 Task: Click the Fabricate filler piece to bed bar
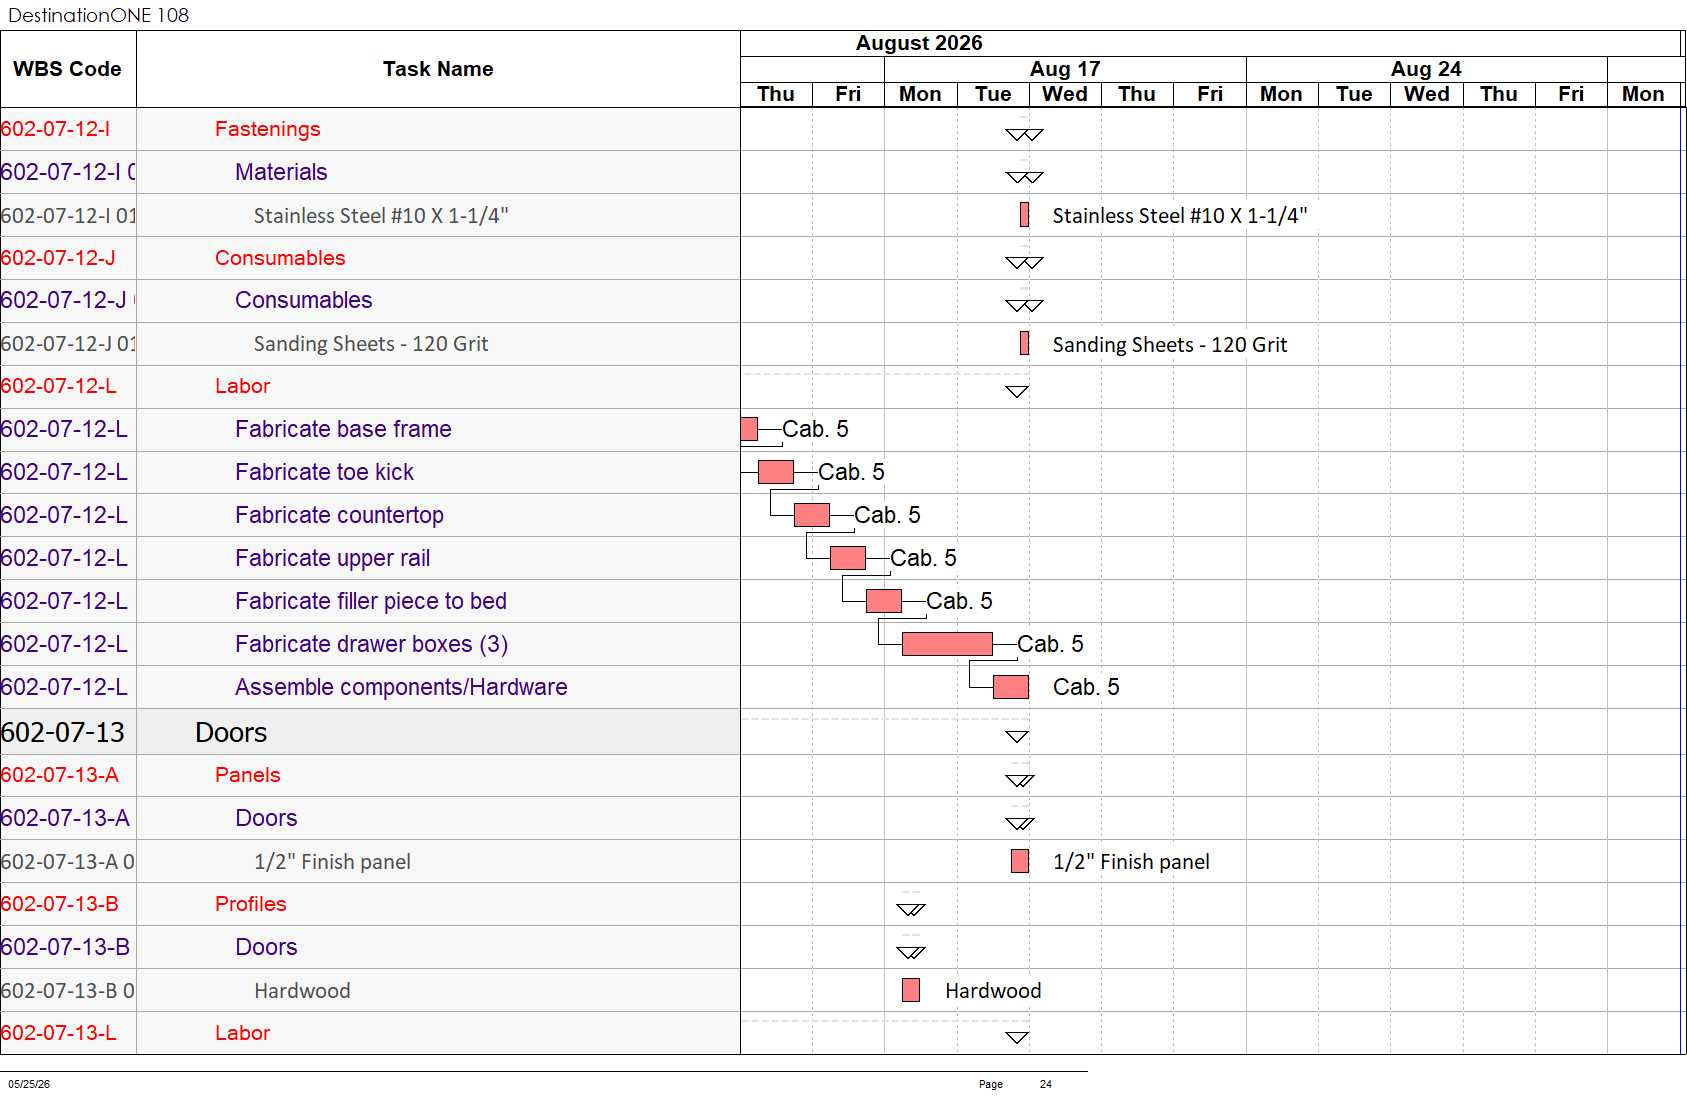884,601
